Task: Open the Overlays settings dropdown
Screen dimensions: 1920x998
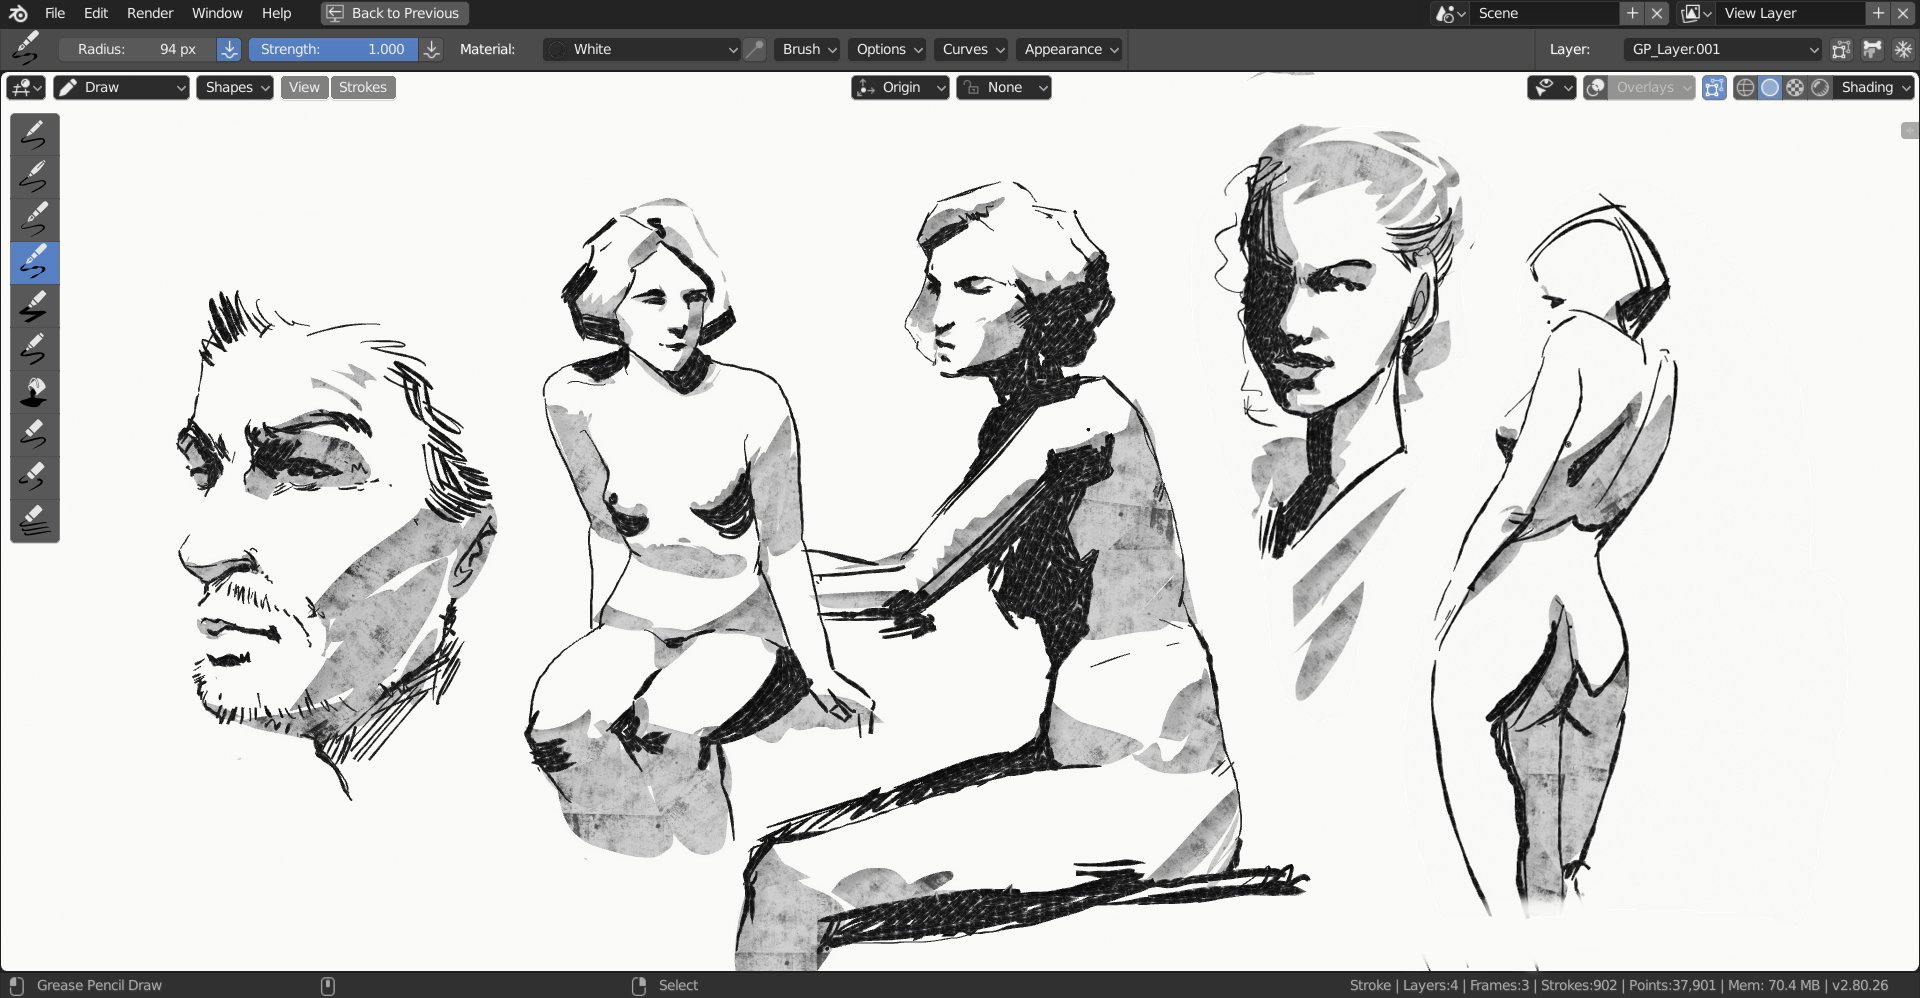Action: coord(1651,87)
